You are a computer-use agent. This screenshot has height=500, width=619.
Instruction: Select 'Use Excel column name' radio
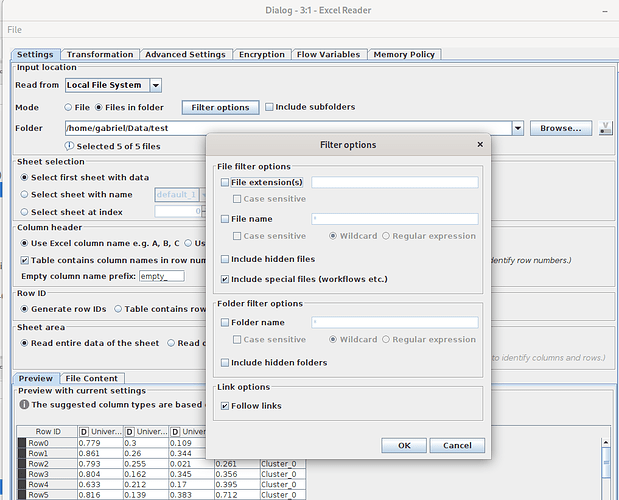(24, 243)
